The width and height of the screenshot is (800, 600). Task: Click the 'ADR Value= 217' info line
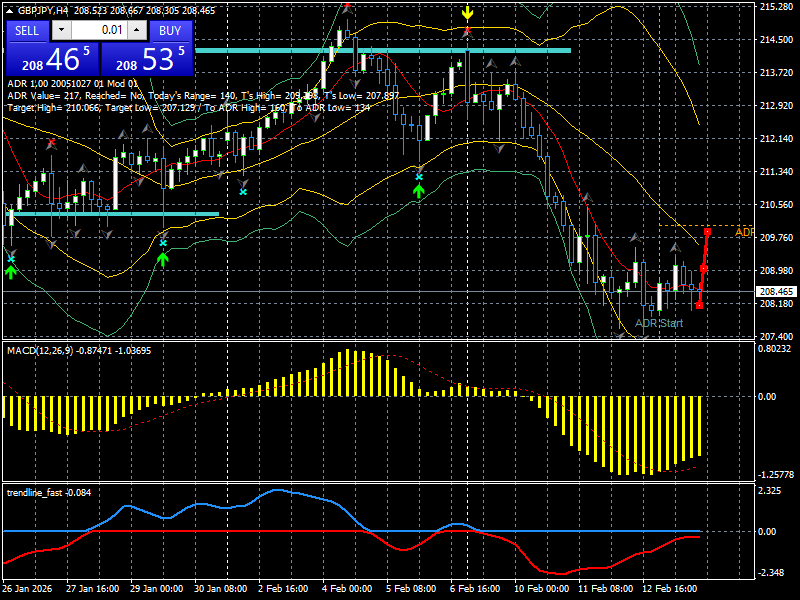(x=203, y=95)
